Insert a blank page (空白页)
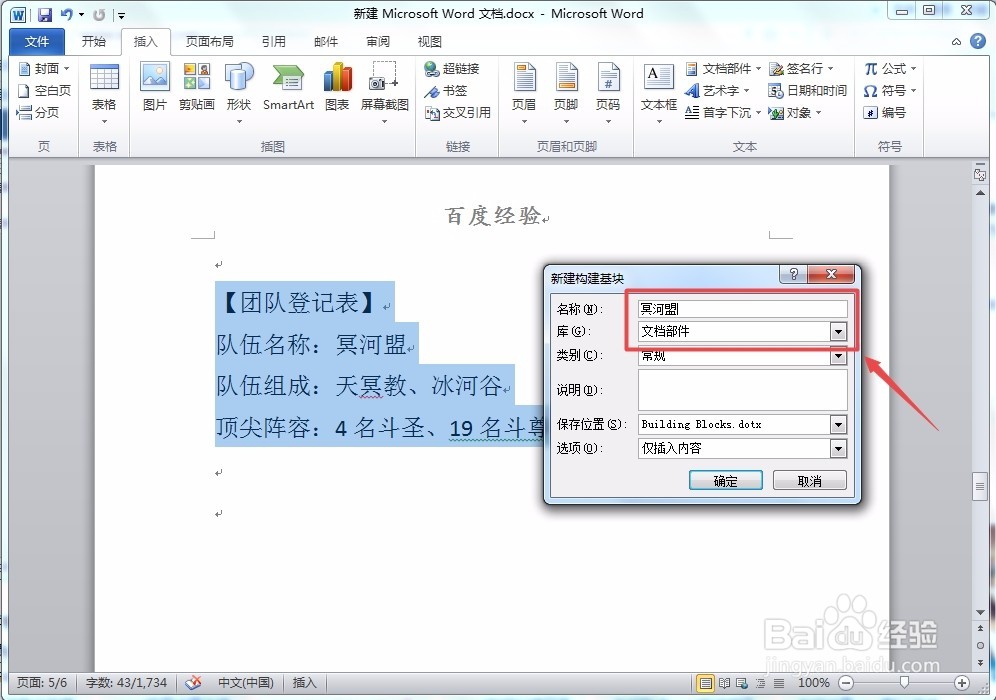This screenshot has height=700, width=996. (44, 90)
